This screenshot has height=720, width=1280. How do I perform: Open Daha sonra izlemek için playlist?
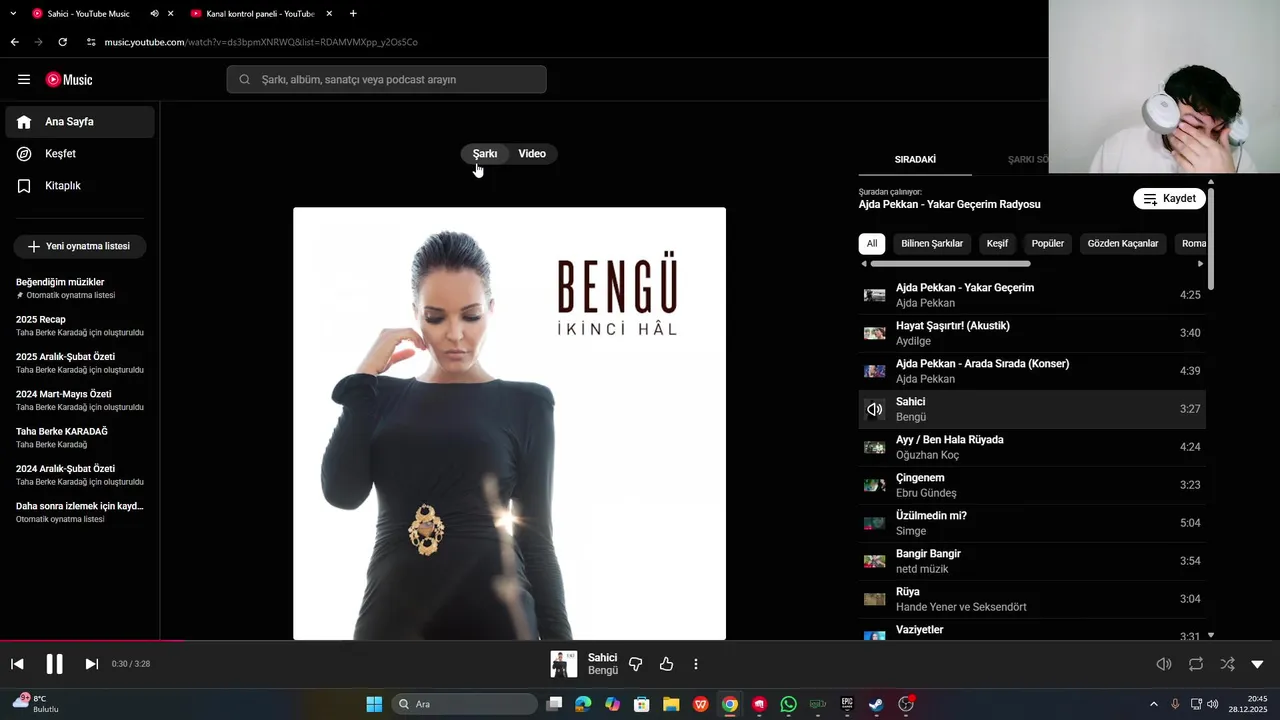80,512
